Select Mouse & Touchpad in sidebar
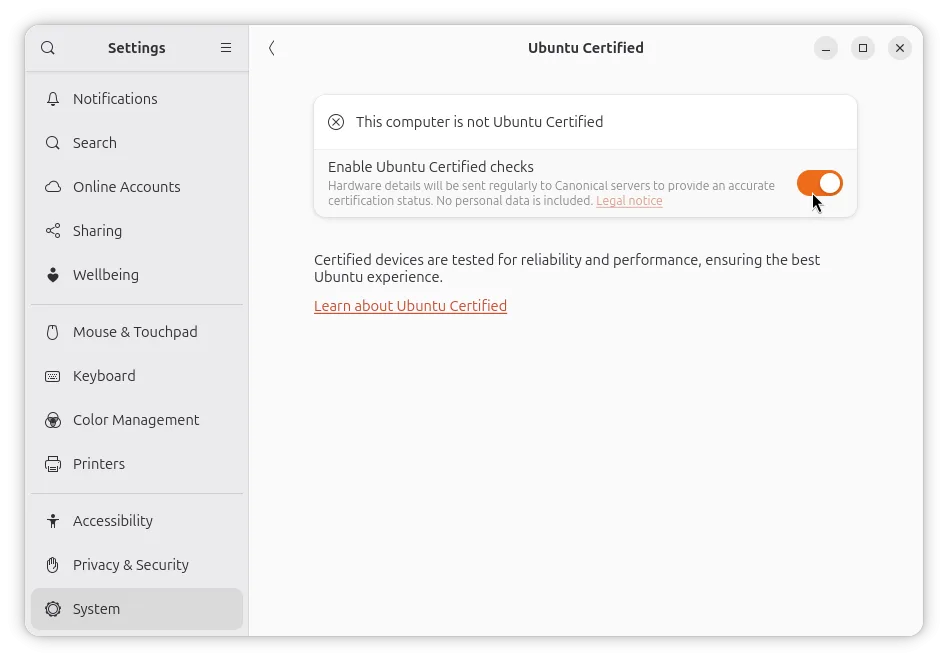Viewport: 948px width, 661px height. (137, 332)
